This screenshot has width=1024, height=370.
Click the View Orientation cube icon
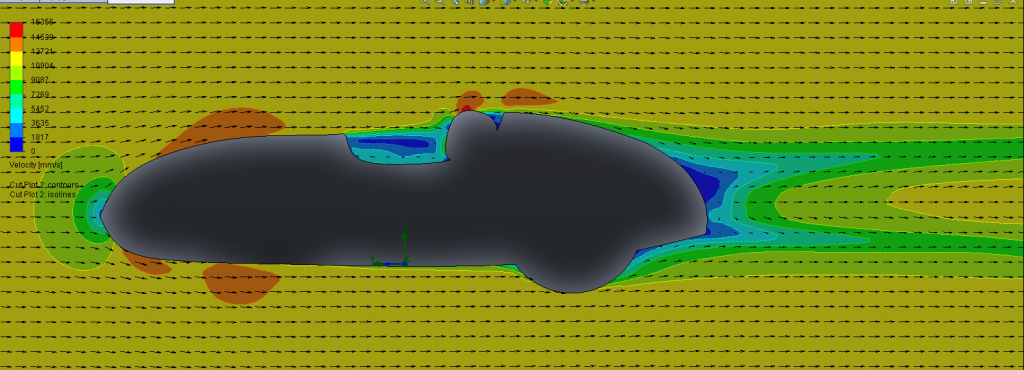pos(484,2)
